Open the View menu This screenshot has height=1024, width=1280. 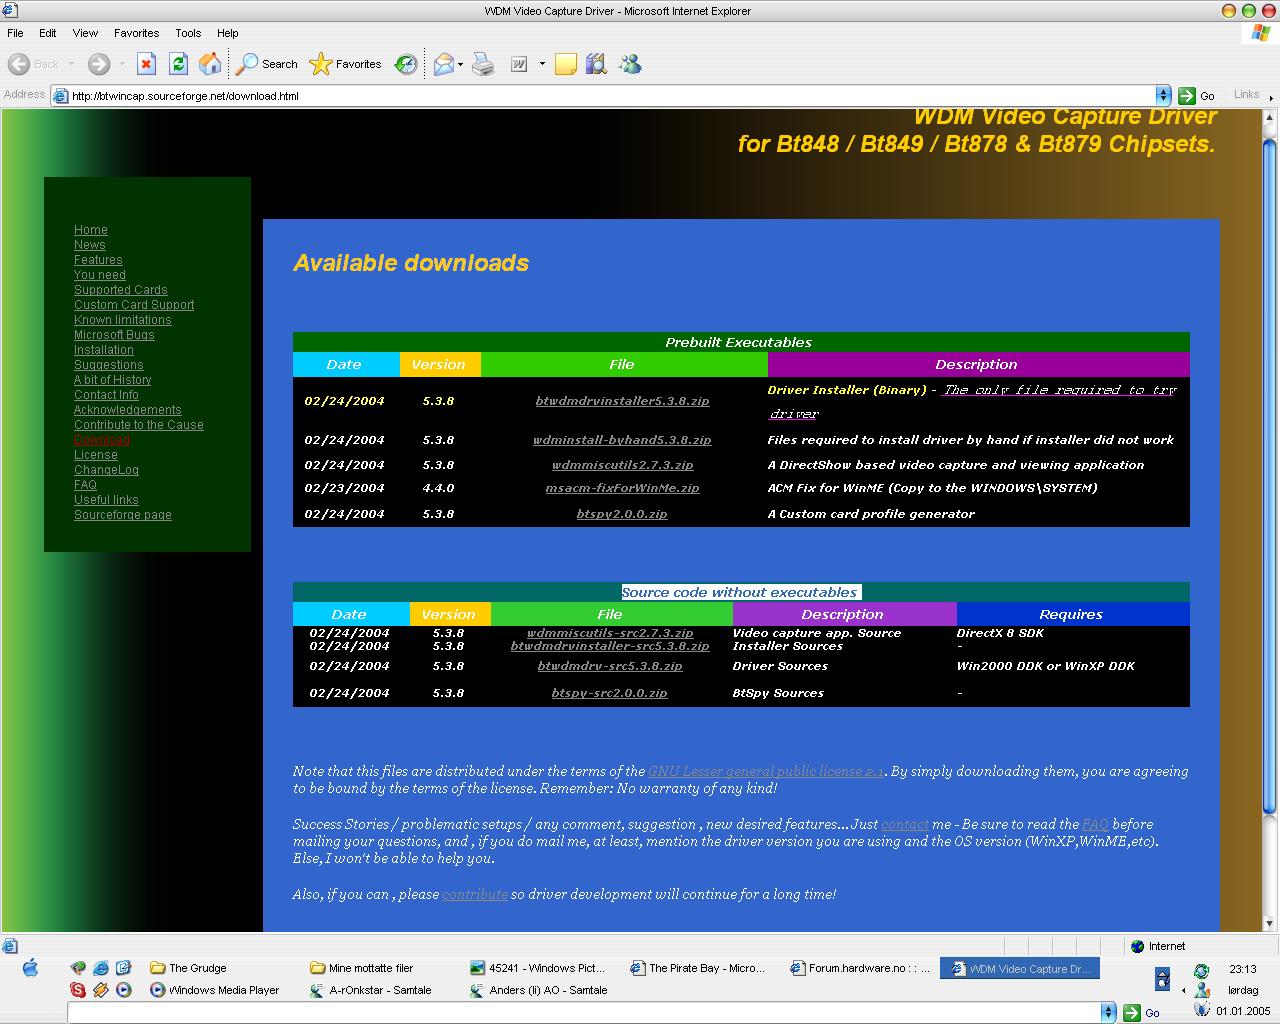[86, 33]
